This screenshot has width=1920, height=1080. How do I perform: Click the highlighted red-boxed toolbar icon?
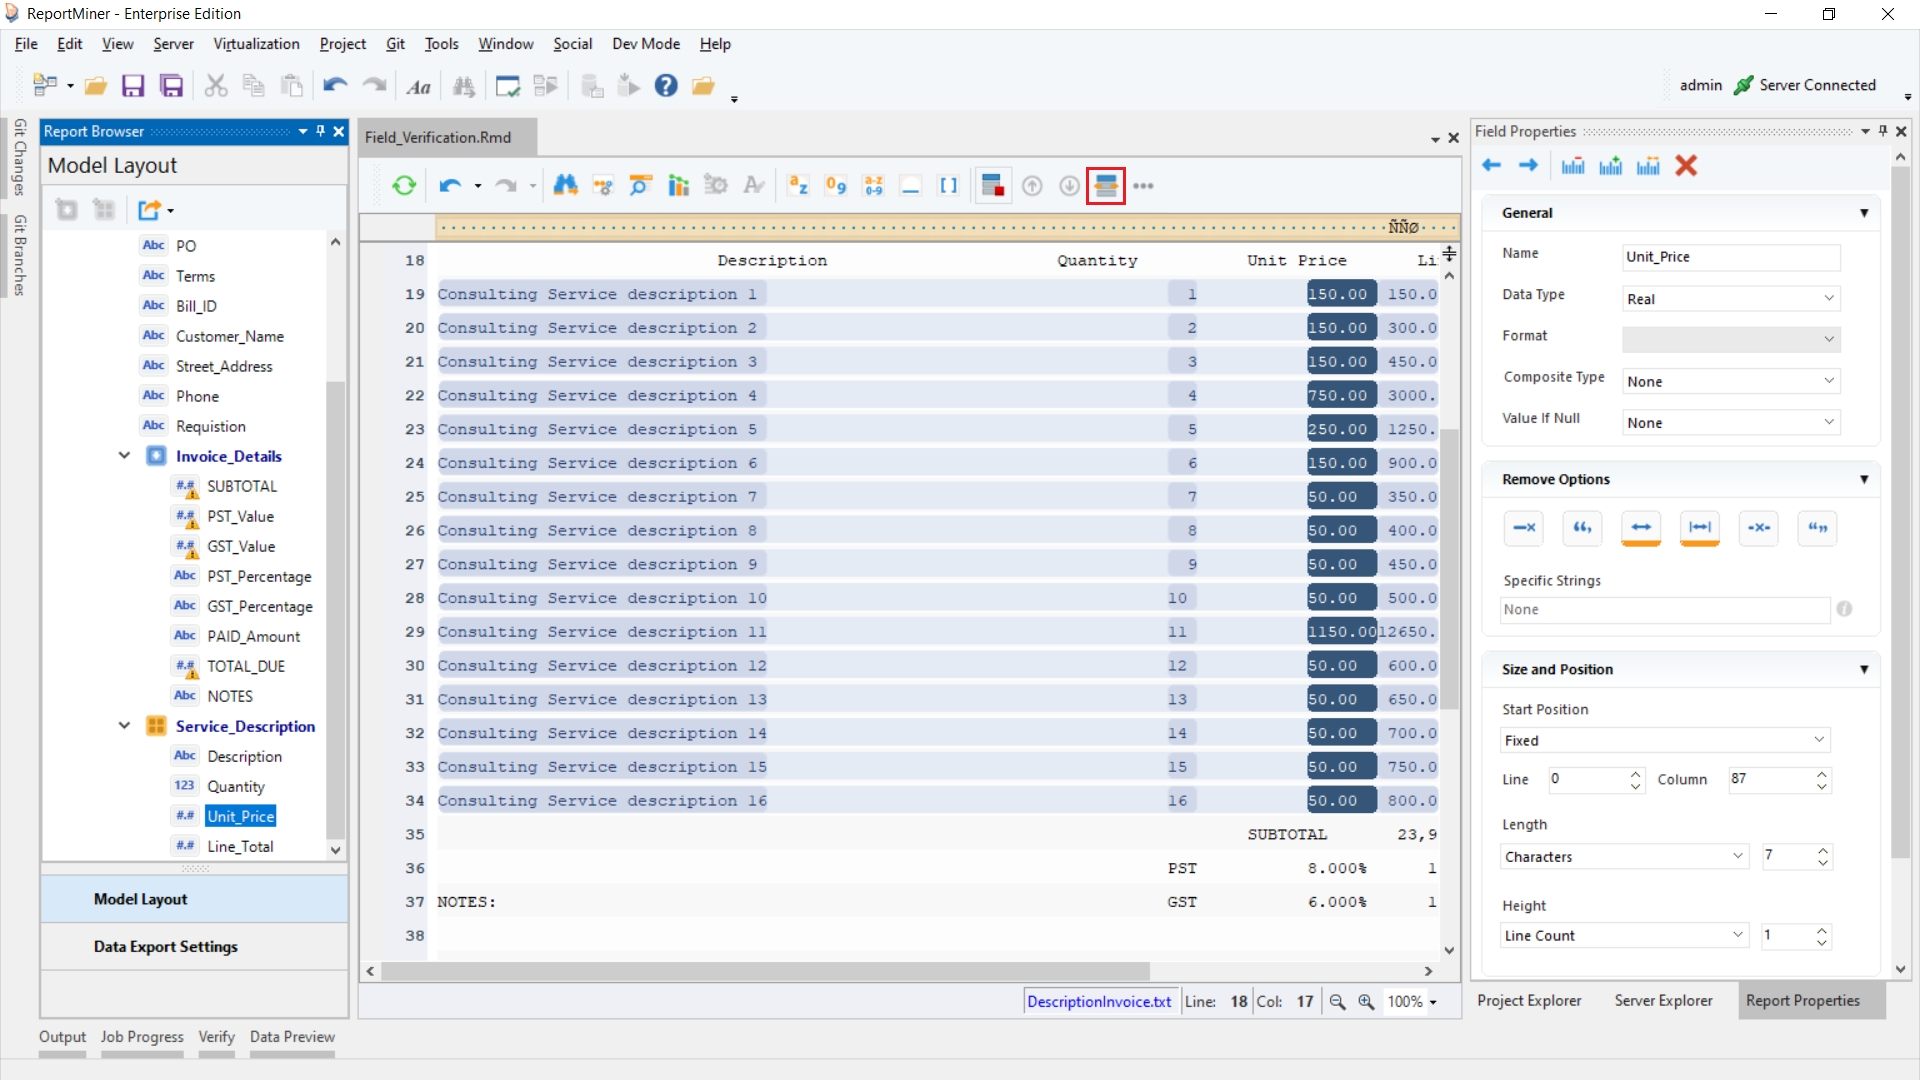tap(1106, 186)
